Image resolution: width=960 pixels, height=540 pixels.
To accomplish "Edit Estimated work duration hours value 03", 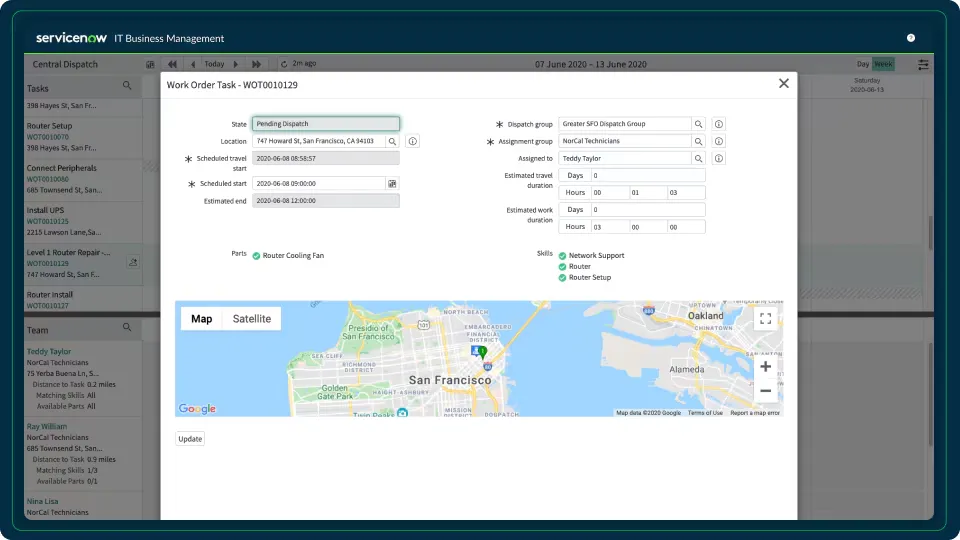I will 610,227.
